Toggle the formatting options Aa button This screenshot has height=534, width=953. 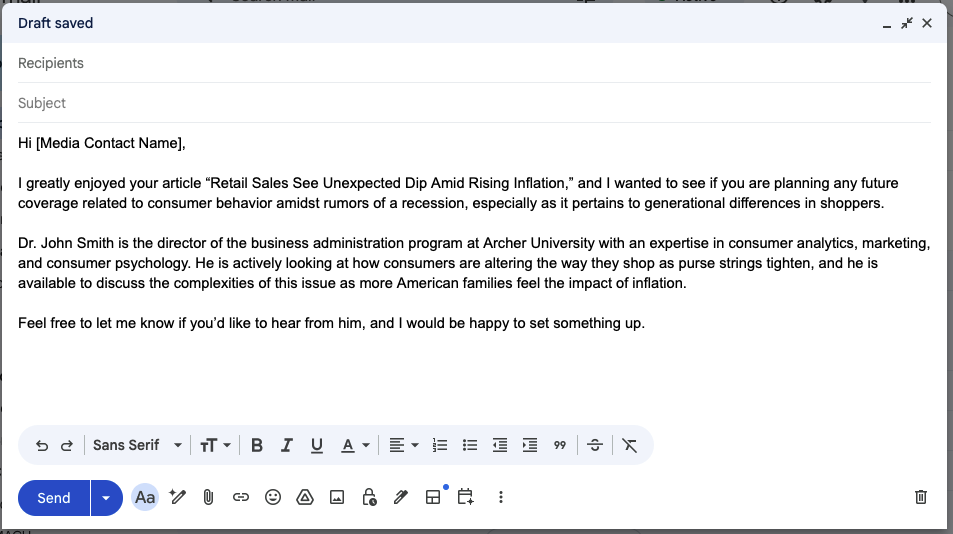point(145,498)
